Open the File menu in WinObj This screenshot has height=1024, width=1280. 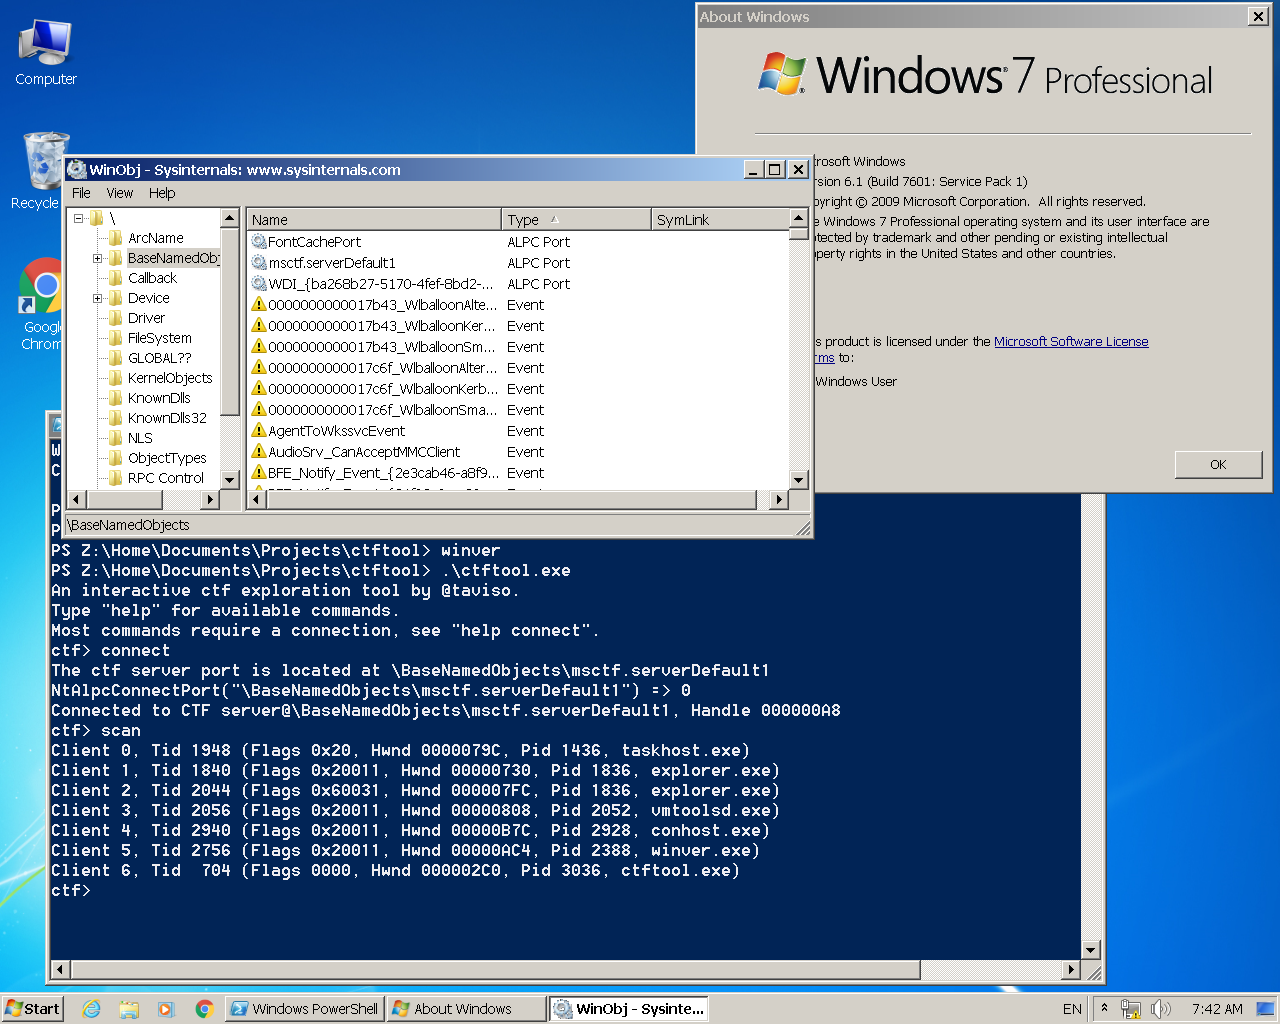point(81,193)
